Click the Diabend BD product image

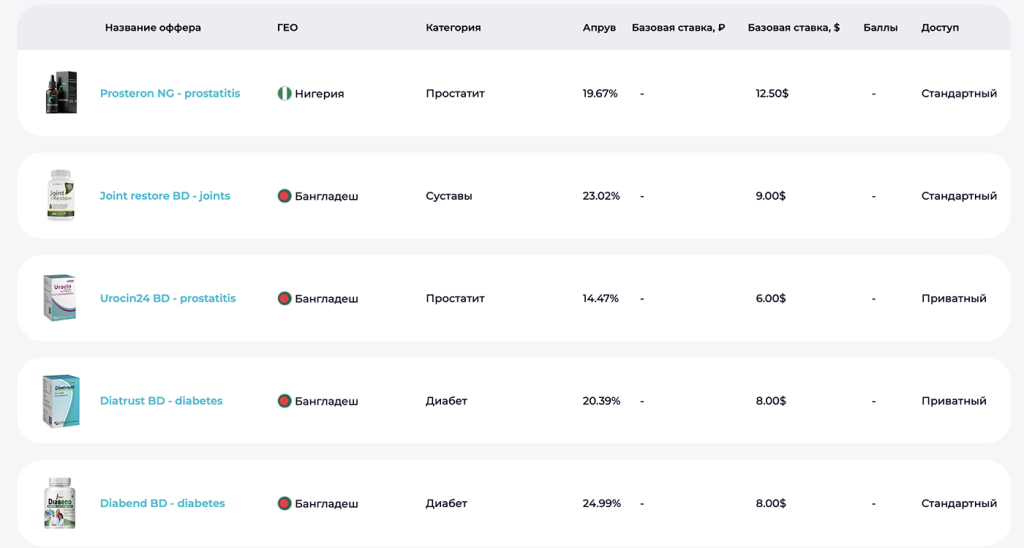[x=60, y=503]
